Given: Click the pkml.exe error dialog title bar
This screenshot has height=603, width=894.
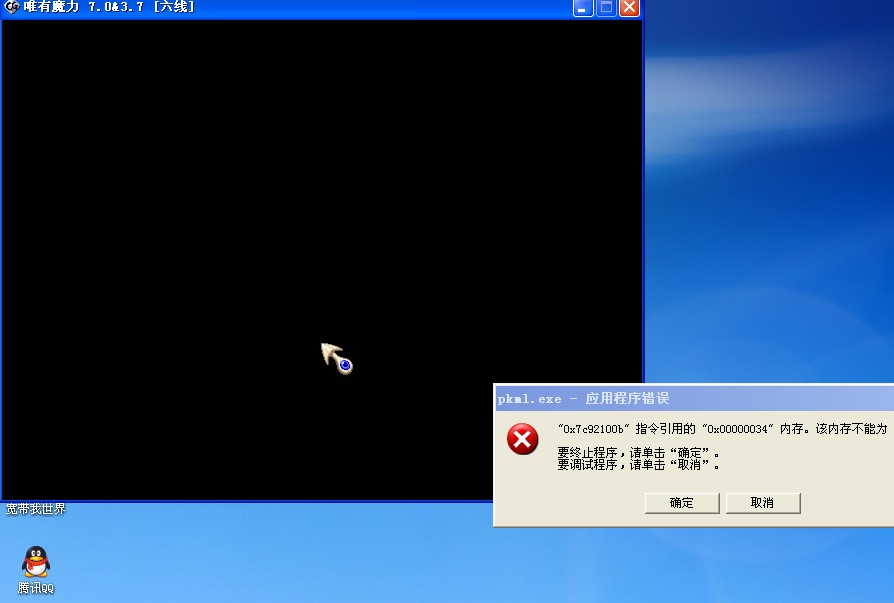Looking at the screenshot, I should [x=600, y=397].
